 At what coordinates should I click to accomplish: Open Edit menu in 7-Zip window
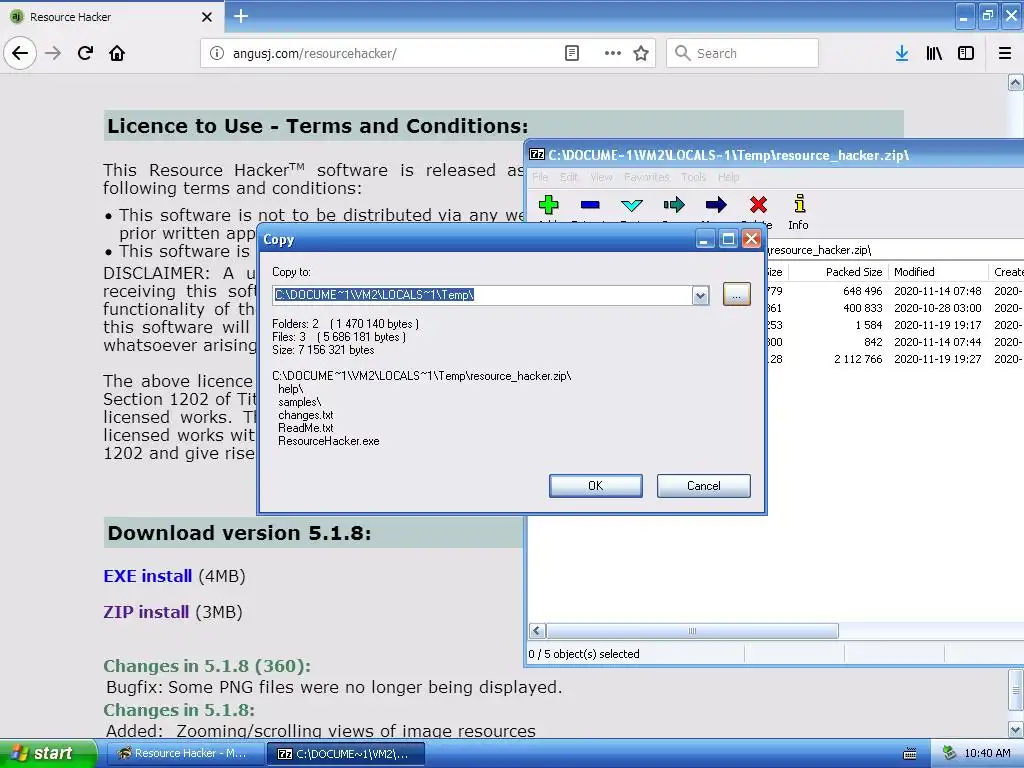[569, 177]
